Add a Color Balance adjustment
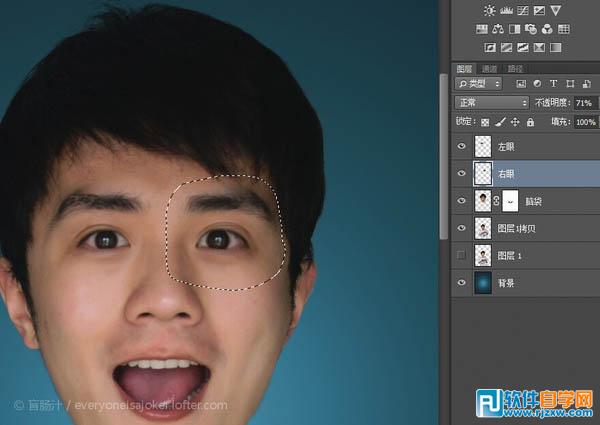 [x=498, y=29]
